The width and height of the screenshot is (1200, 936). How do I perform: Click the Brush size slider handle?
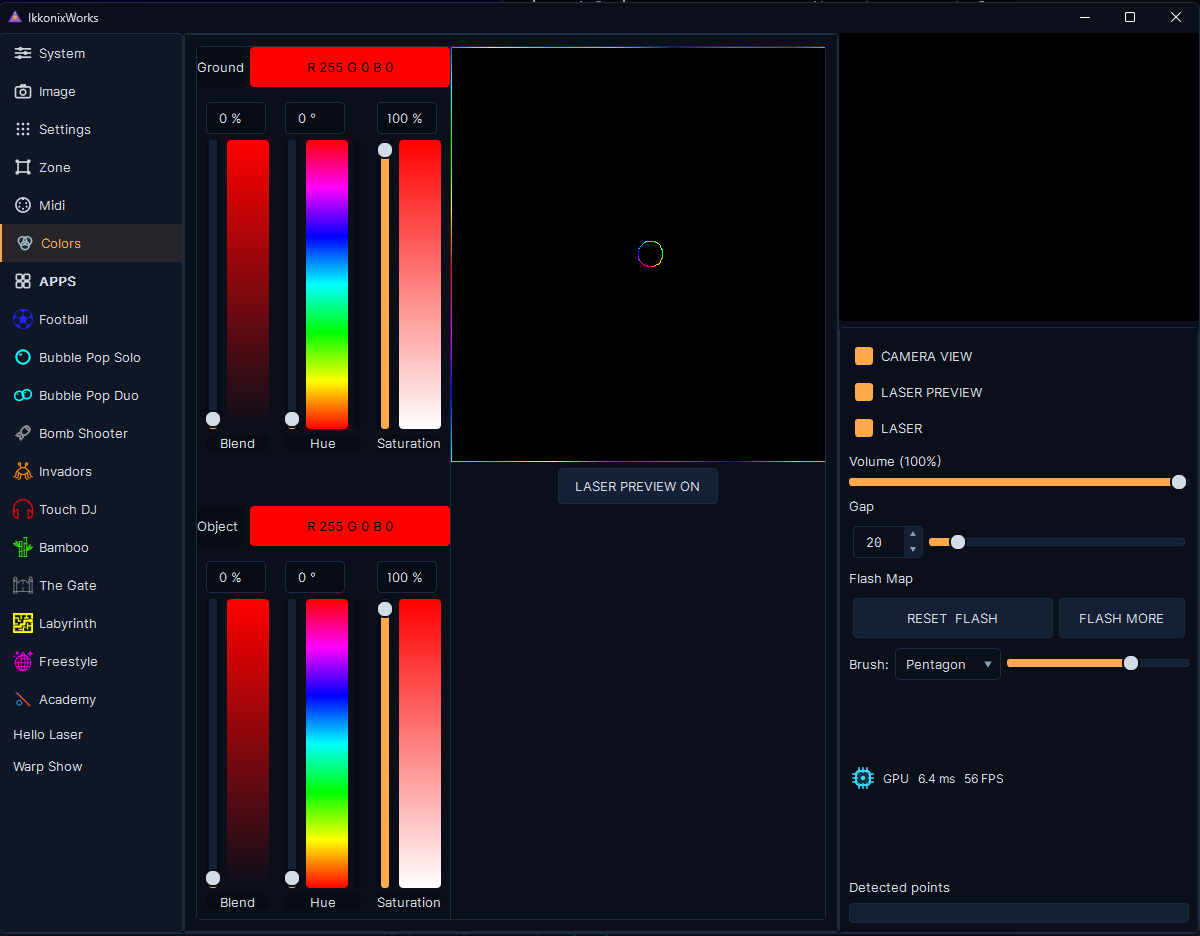point(1131,663)
